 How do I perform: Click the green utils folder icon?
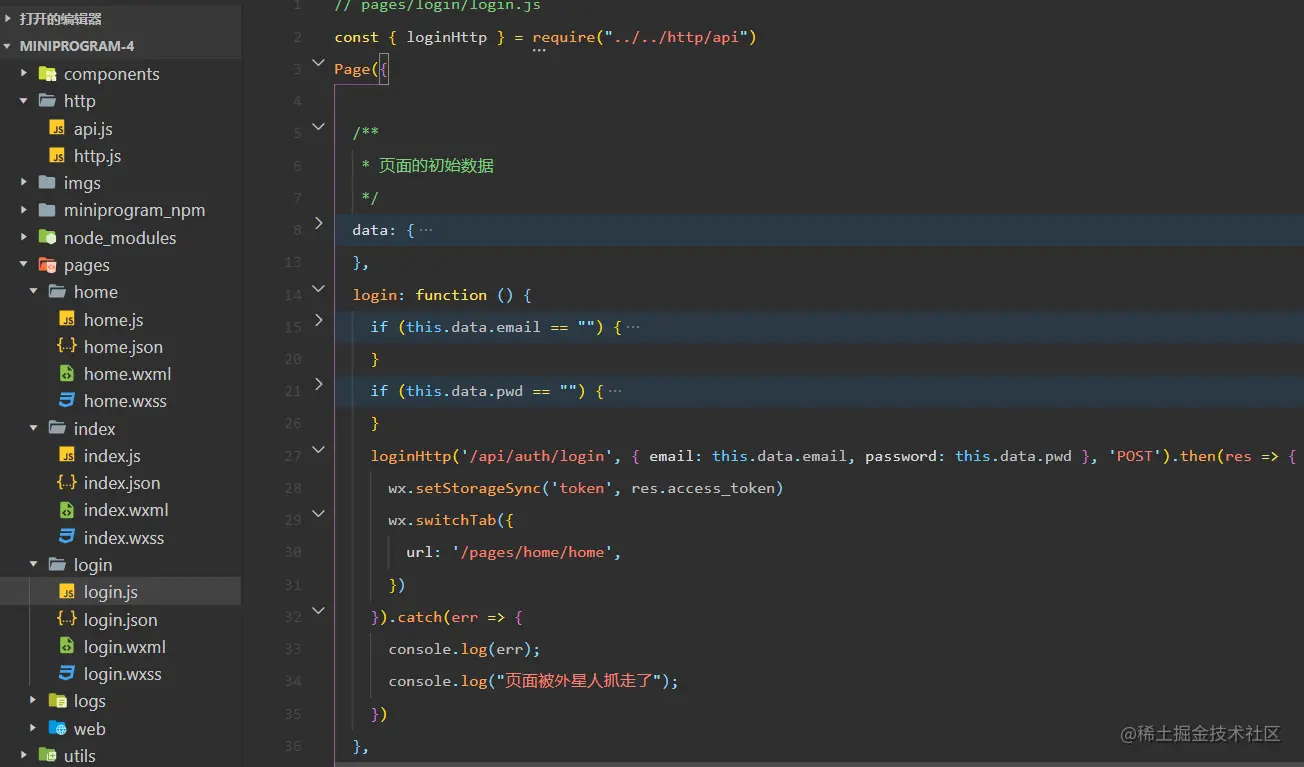[x=47, y=755]
